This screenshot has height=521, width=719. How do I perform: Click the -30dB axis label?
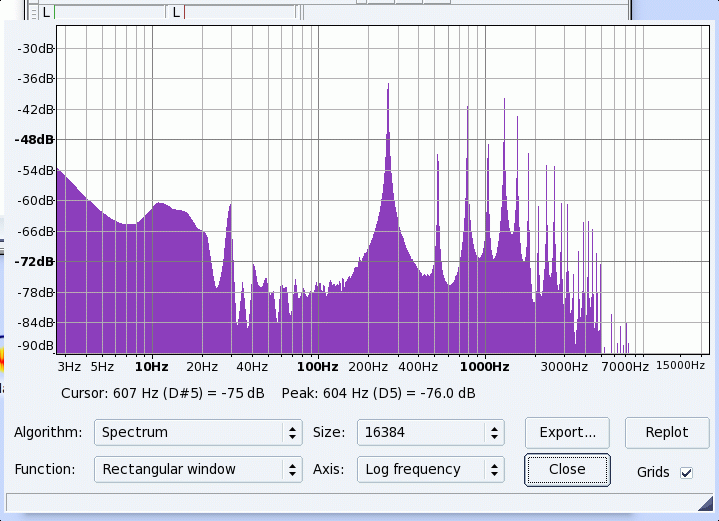35,49
